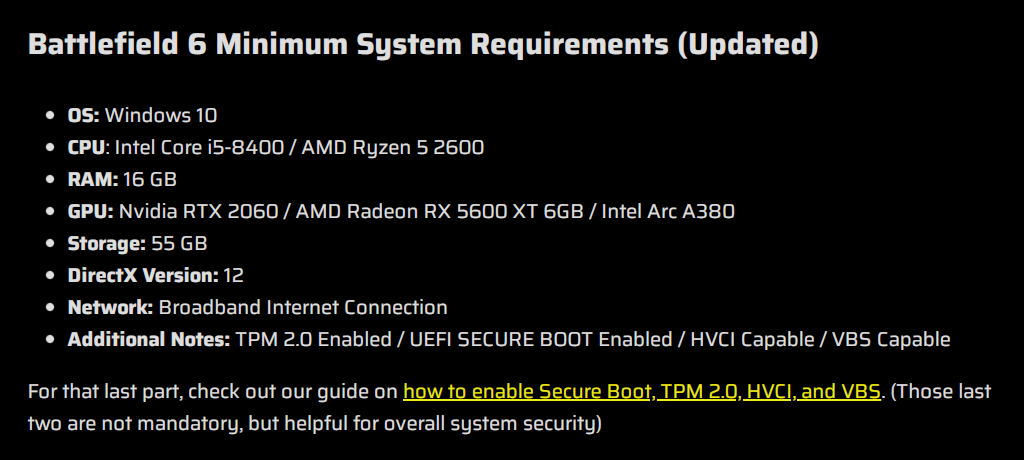Click the Broadband Internet Connection text
This screenshot has height=460, width=1024.
[x=303, y=307]
